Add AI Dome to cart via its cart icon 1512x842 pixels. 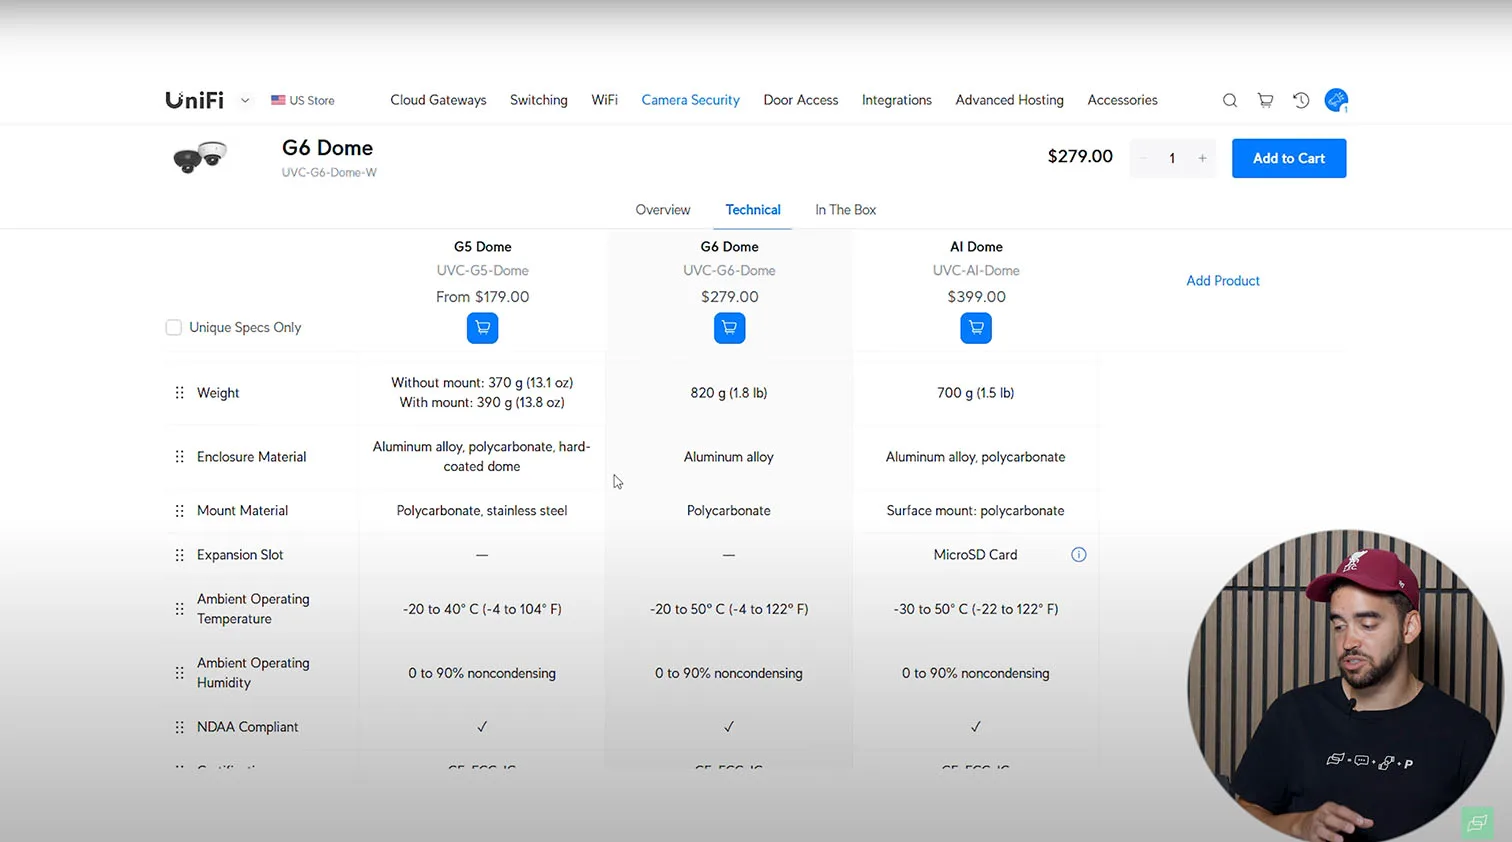(x=976, y=328)
